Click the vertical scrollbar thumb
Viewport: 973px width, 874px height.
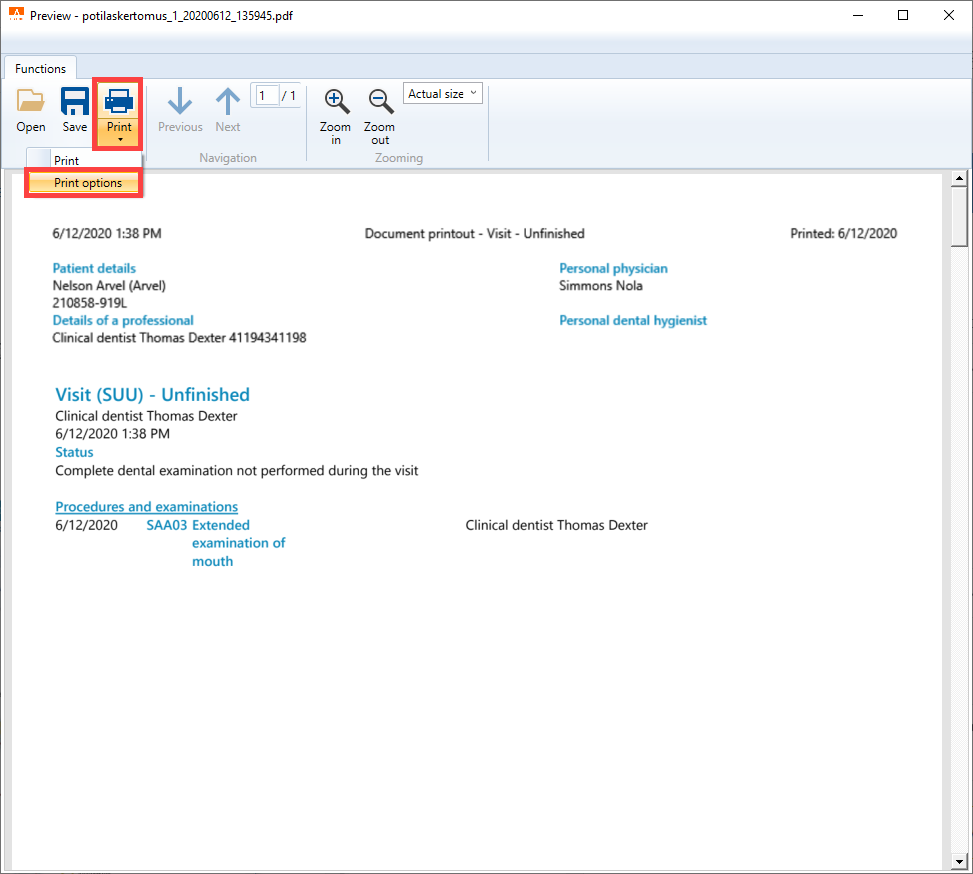(x=959, y=217)
